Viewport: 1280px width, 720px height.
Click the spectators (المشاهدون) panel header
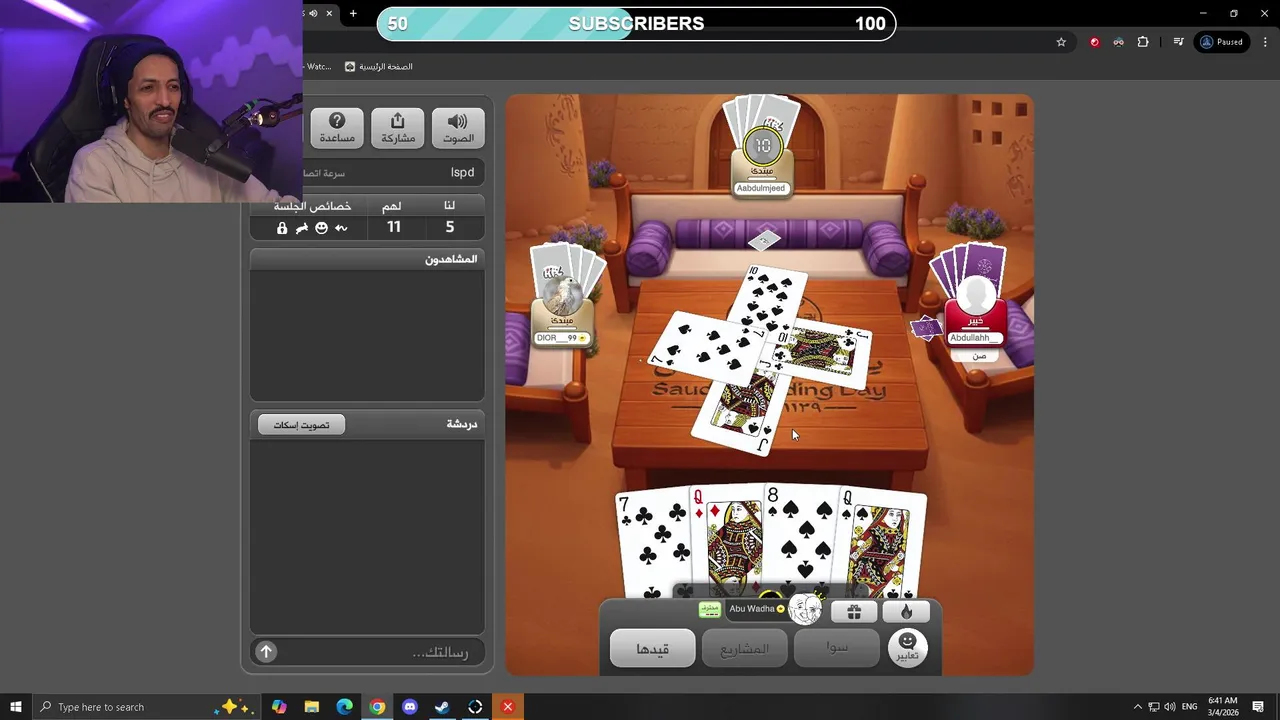pos(367,259)
